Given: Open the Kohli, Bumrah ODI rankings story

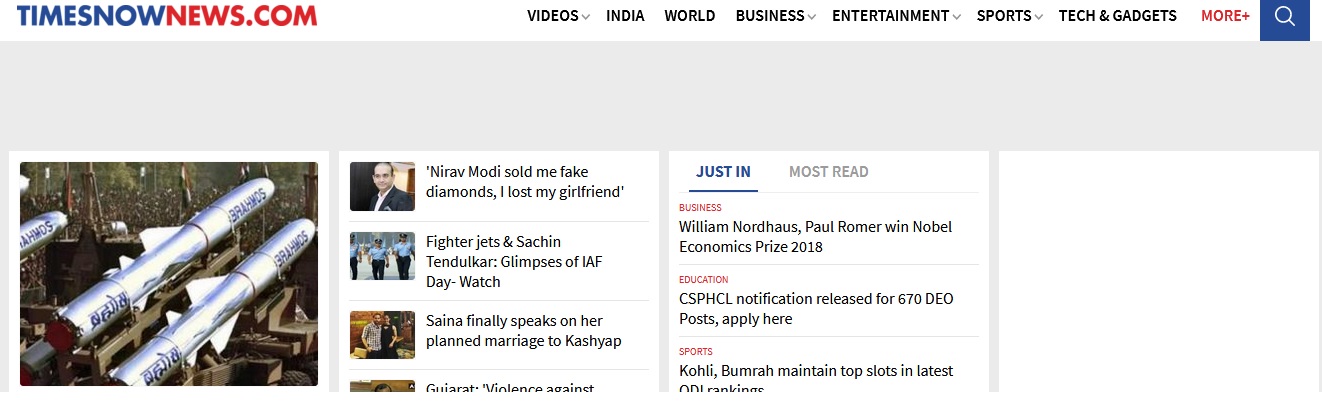Looking at the screenshot, I should [816, 371].
